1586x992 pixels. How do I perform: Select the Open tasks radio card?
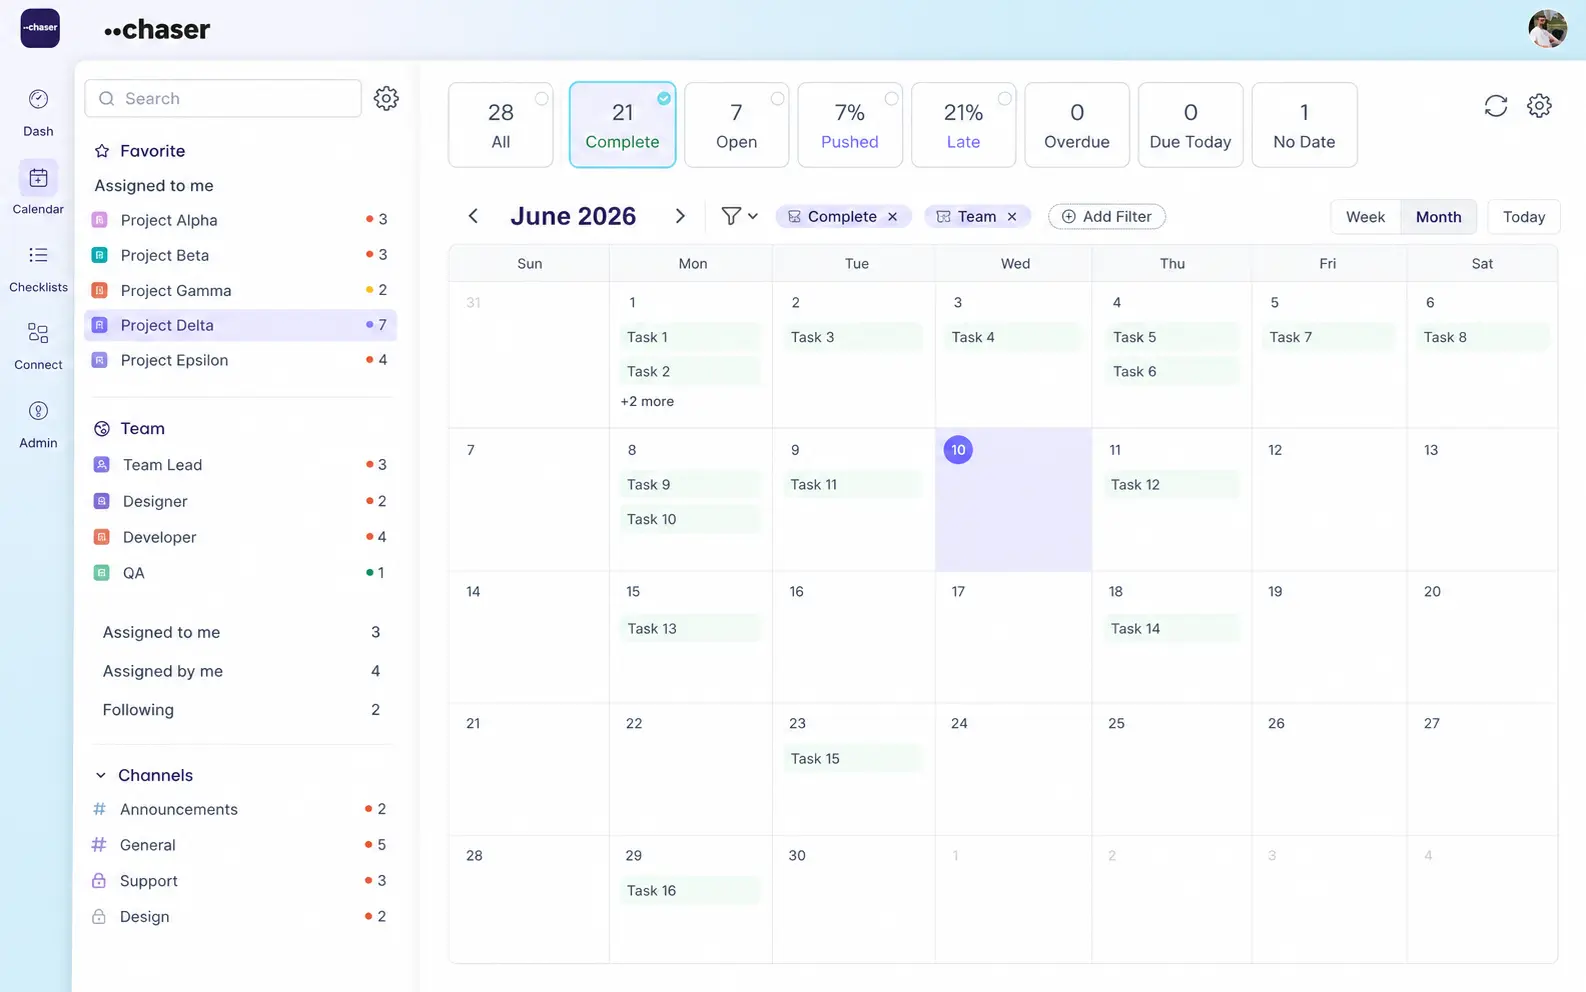(x=736, y=125)
